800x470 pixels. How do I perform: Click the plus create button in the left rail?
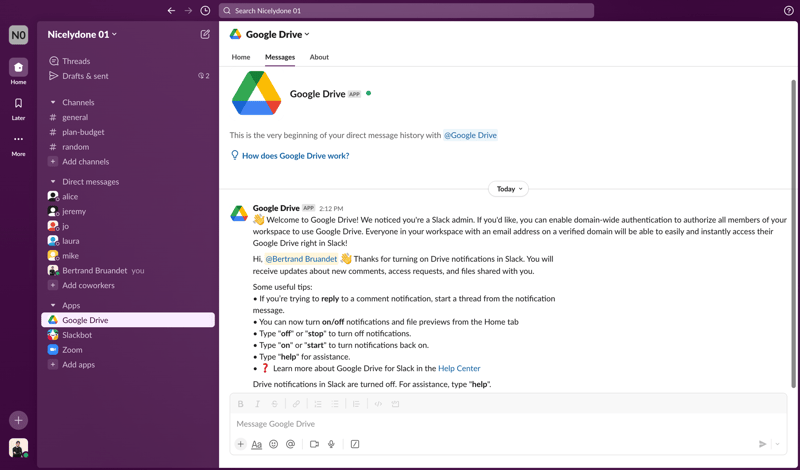pos(18,420)
